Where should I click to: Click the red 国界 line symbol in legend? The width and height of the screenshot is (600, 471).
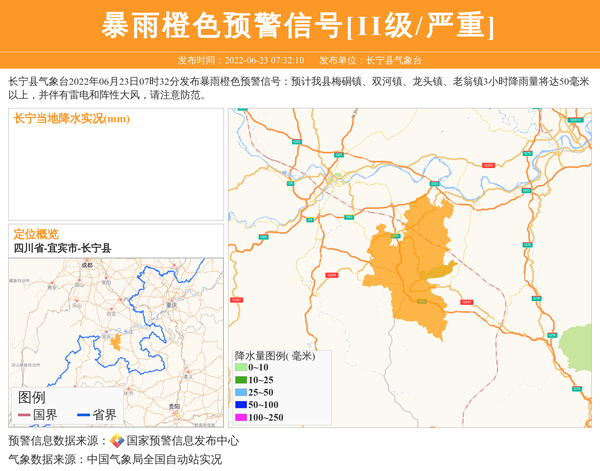point(23,415)
